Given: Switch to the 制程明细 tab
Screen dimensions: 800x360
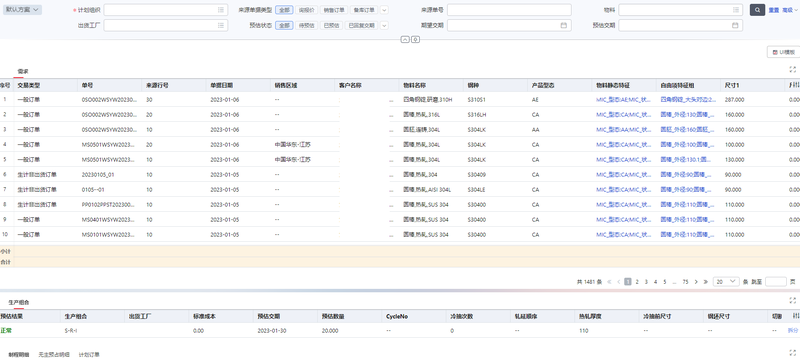Looking at the screenshot, I should point(19,354).
